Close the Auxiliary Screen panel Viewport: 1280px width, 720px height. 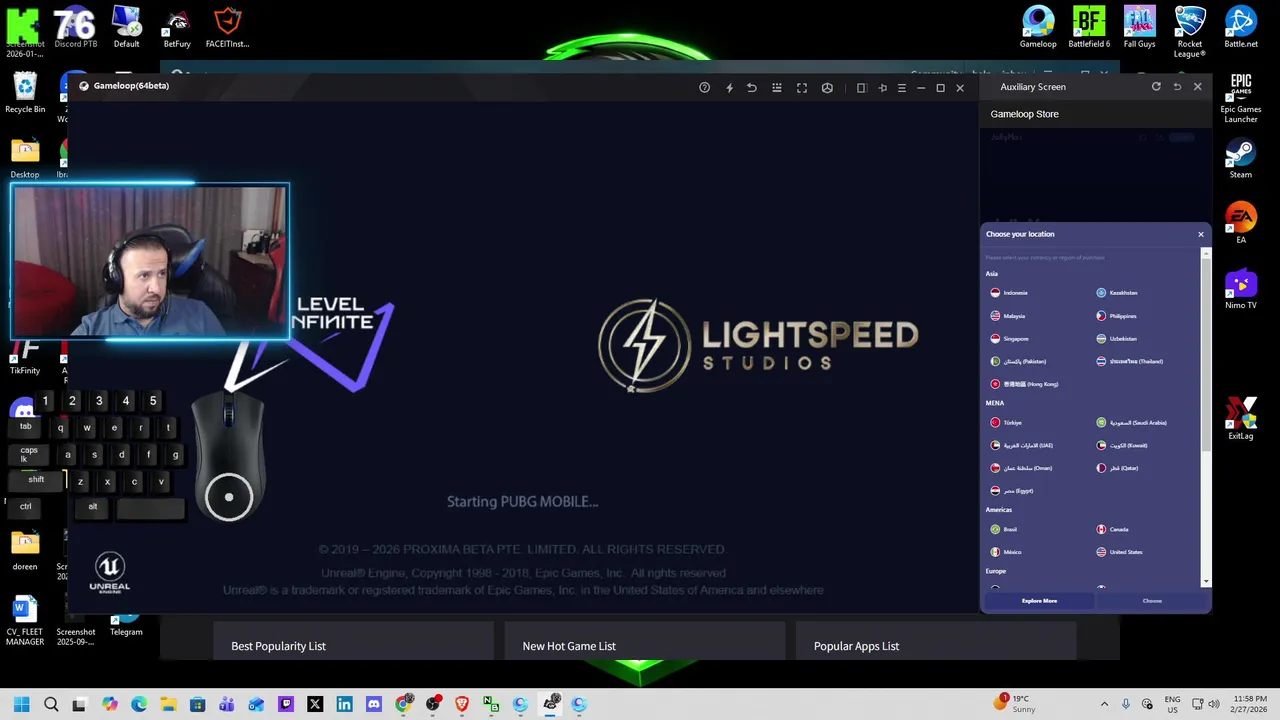point(1198,87)
